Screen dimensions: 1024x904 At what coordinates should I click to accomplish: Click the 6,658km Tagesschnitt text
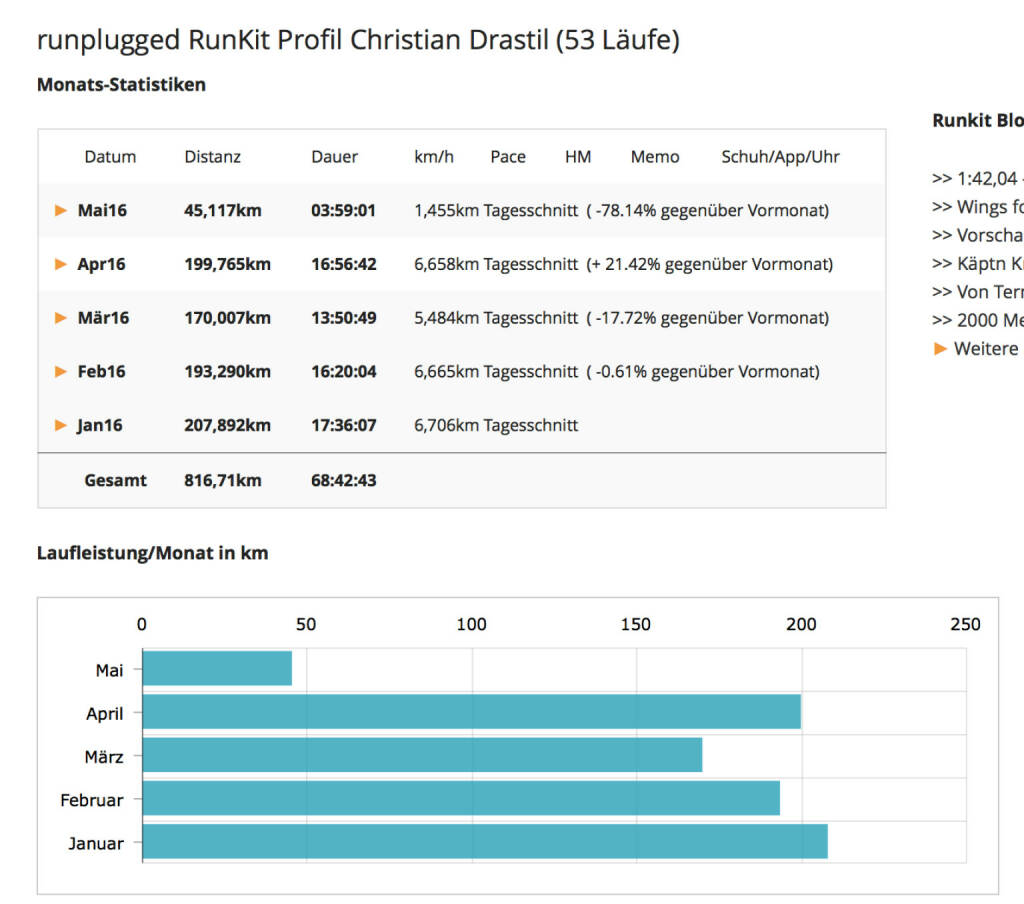pos(496,264)
